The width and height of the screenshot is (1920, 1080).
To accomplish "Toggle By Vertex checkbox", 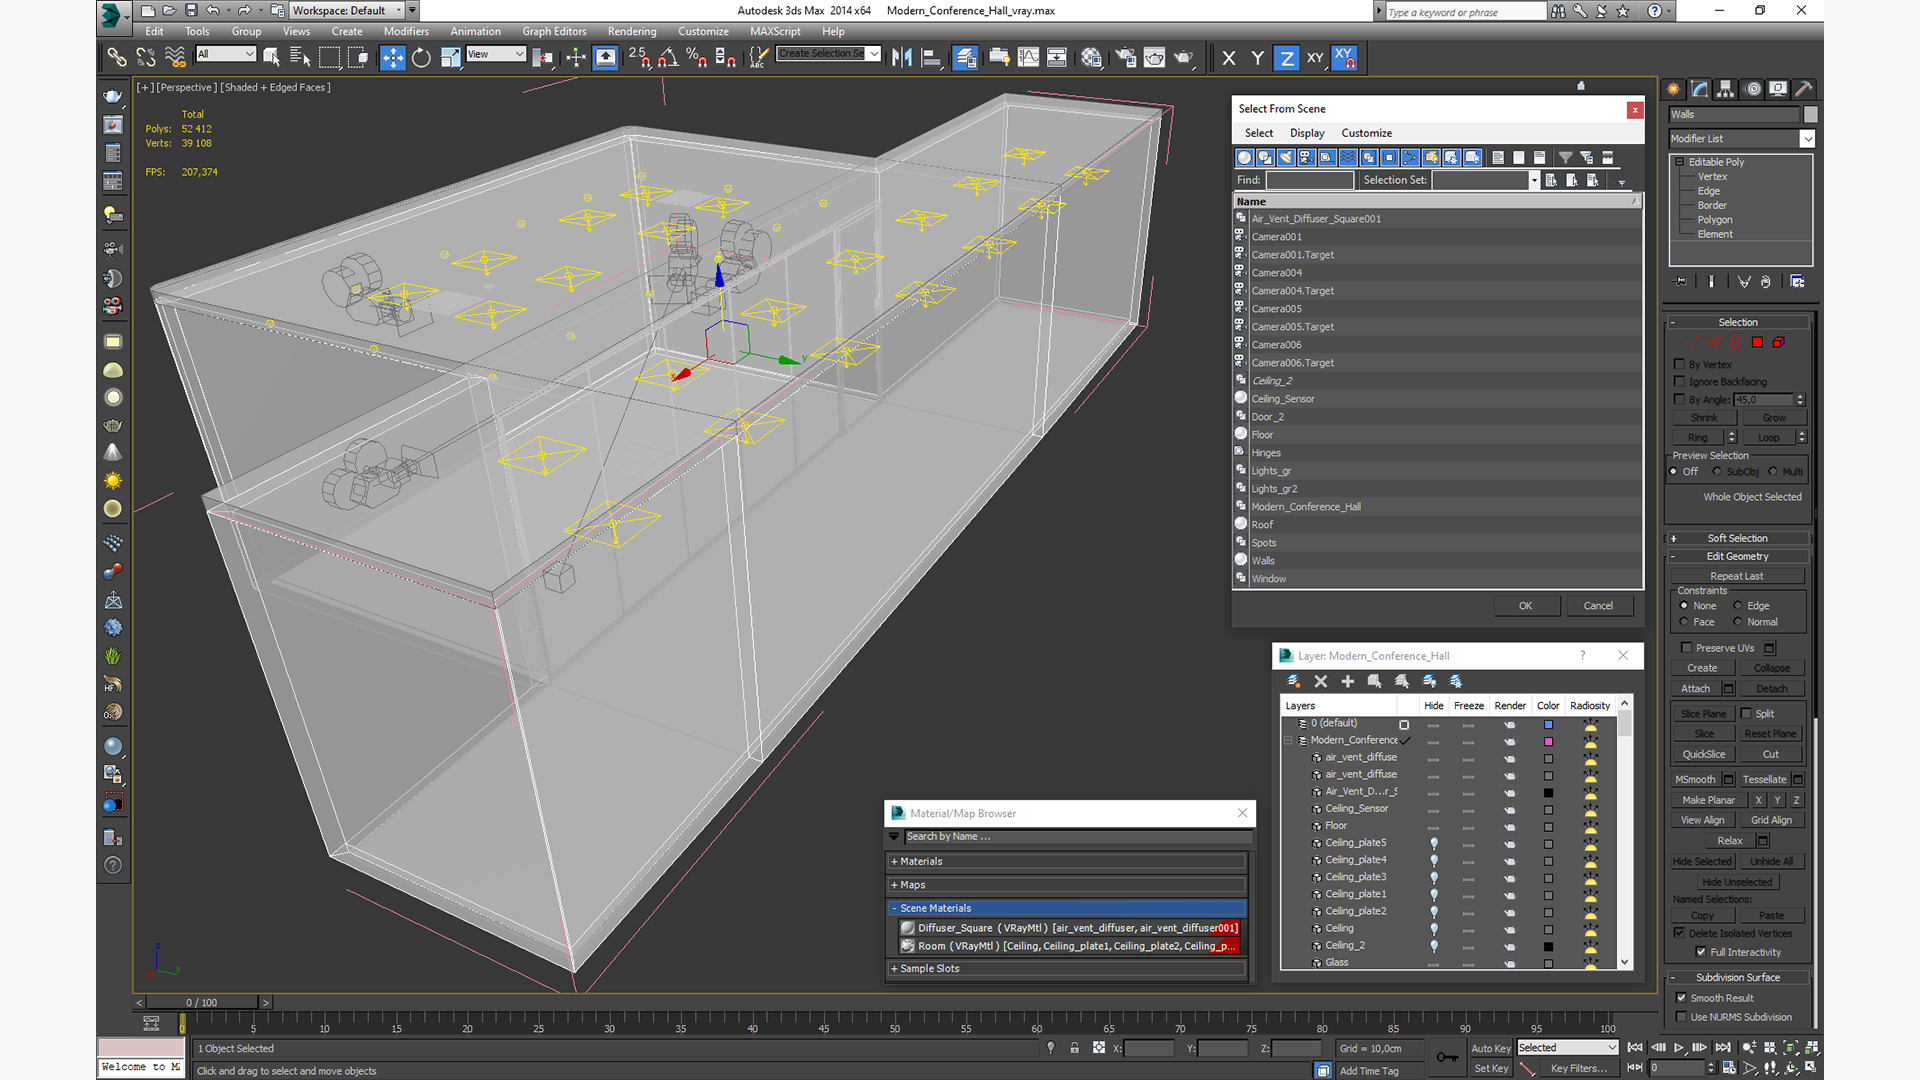I will coord(1680,364).
